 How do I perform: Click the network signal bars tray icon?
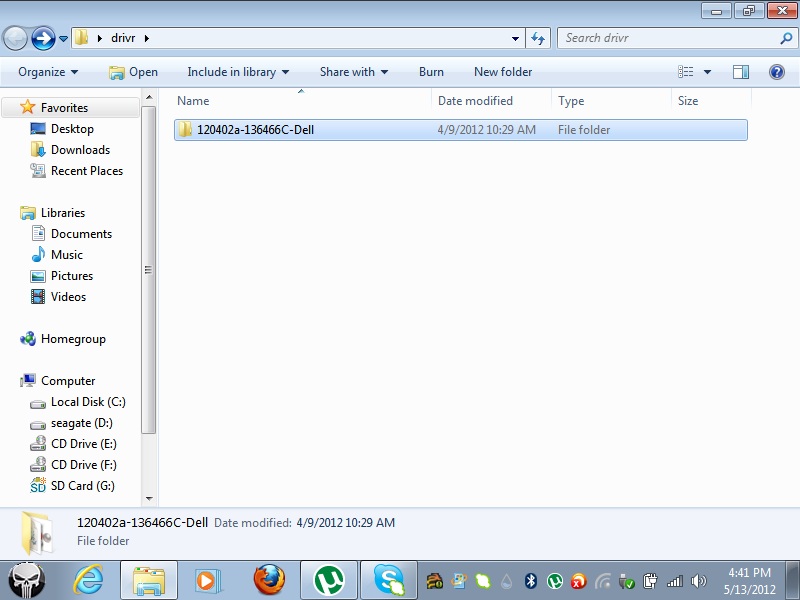pyautogui.click(x=674, y=581)
